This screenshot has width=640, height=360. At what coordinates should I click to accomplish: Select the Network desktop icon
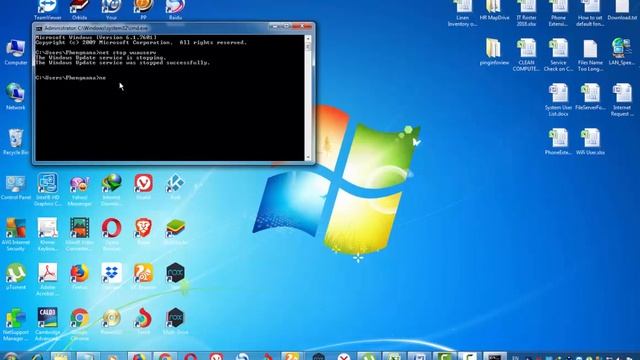16,96
